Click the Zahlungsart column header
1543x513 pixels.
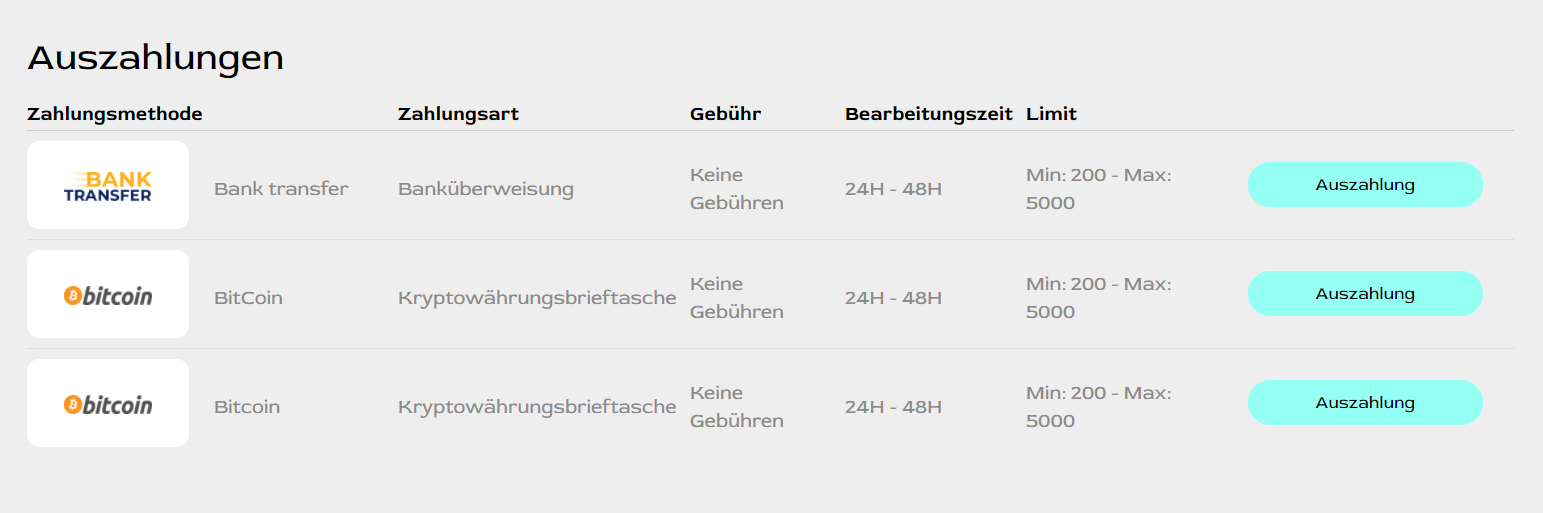pyautogui.click(x=458, y=114)
